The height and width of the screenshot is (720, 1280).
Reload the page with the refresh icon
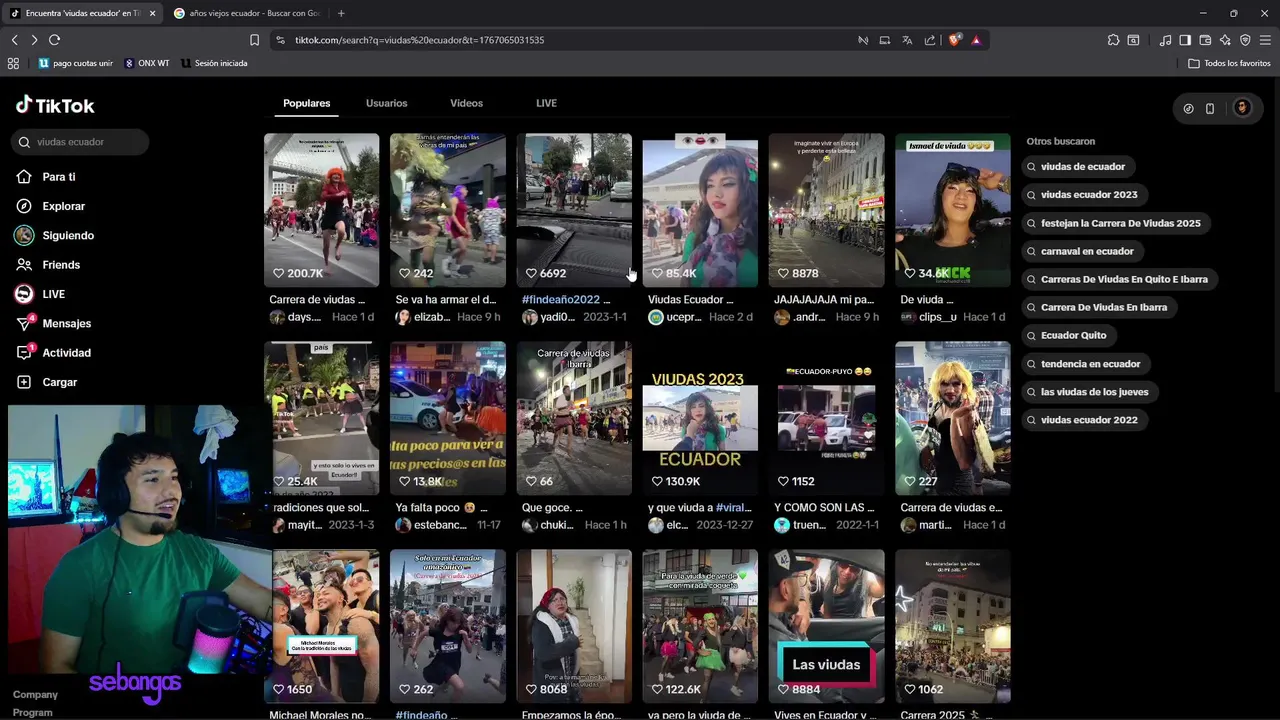tap(54, 40)
